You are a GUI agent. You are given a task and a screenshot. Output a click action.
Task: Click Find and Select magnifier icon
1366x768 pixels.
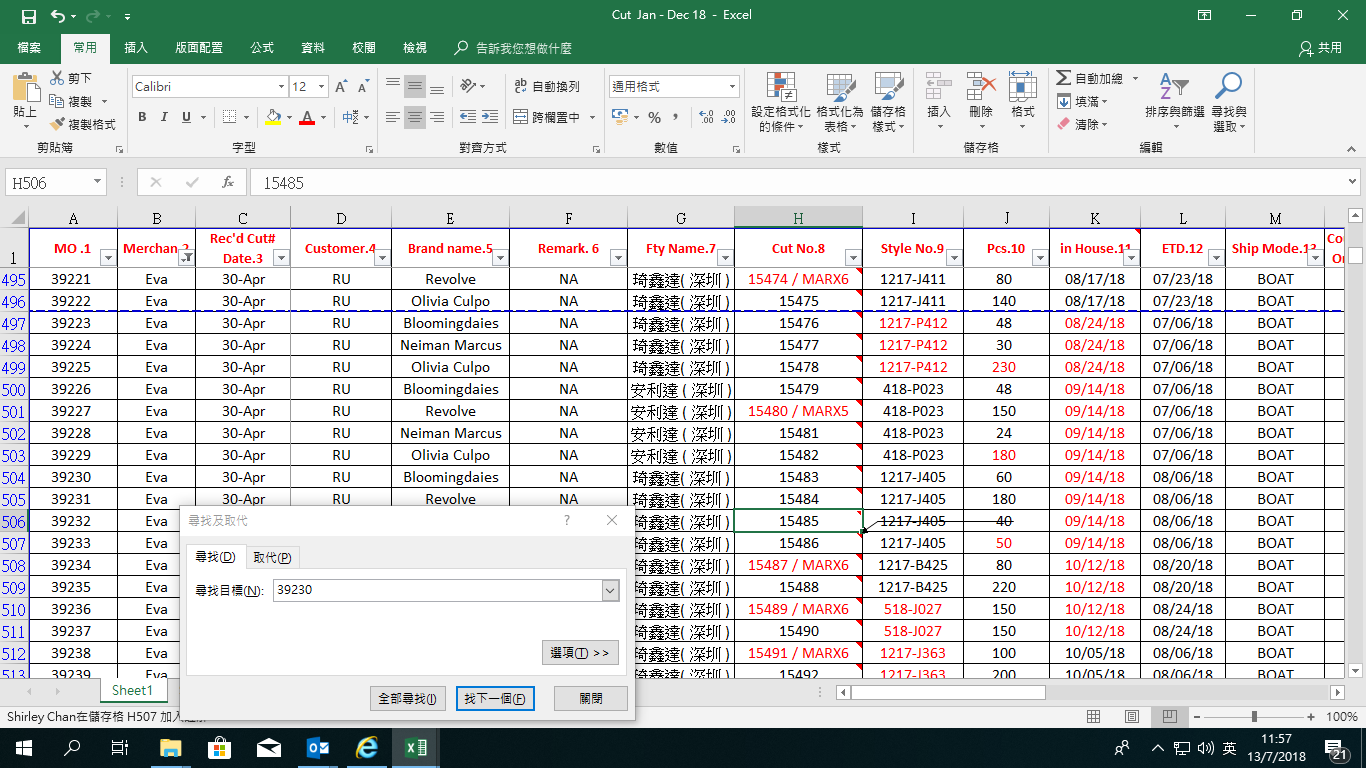tap(1228, 87)
